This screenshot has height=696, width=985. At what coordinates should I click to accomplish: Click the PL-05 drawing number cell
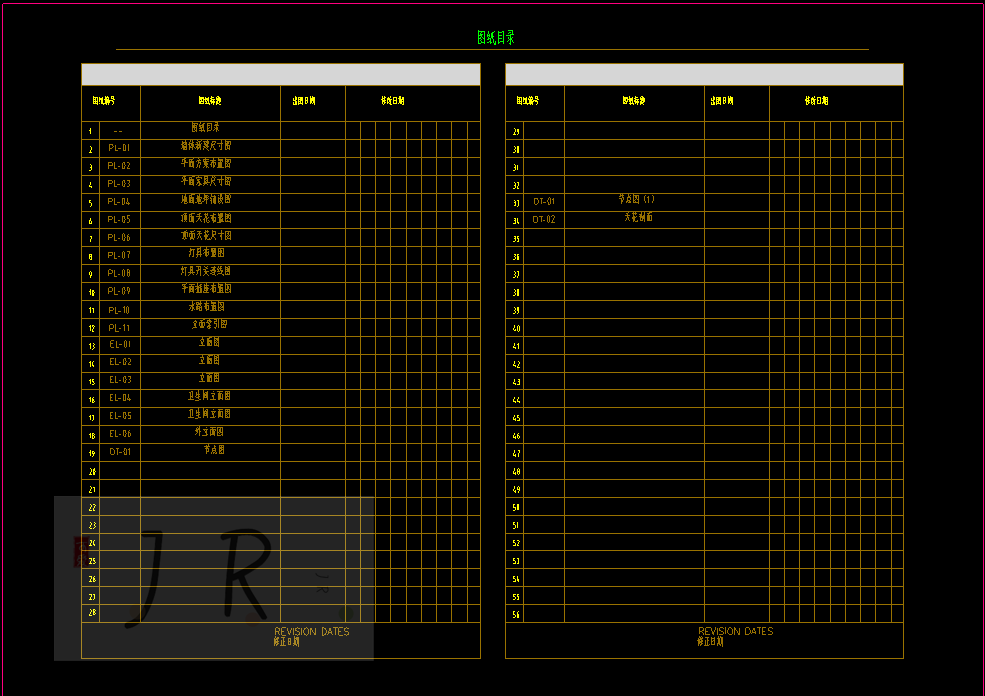click(x=119, y=220)
